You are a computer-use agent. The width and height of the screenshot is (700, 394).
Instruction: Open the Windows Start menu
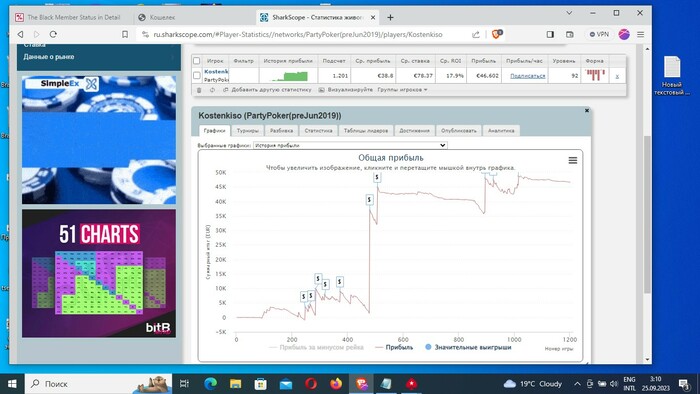pos(12,384)
